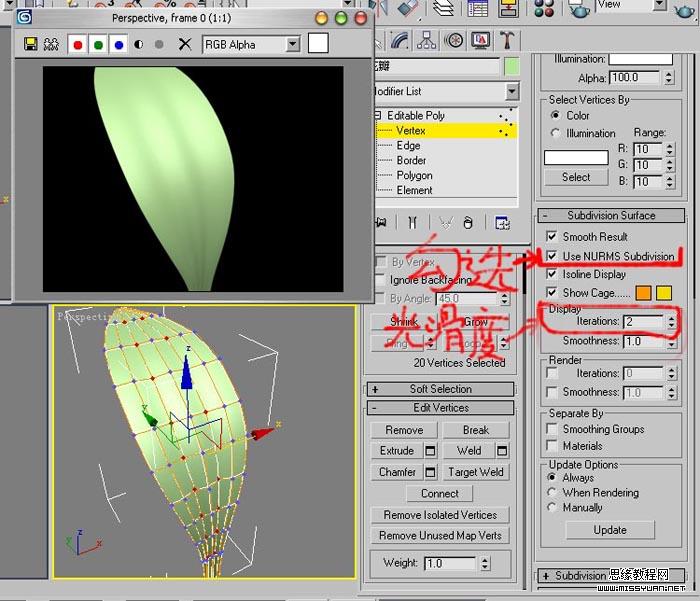Open the View render type dropdown
Image resolution: width=700 pixels, height=601 pixels.
659,5
